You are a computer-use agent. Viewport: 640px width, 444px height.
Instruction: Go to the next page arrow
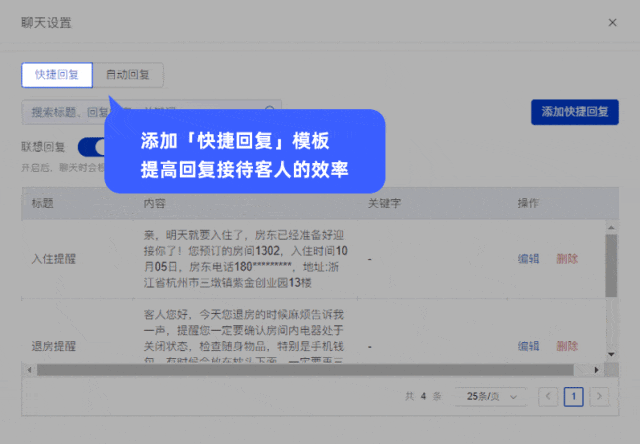pyautogui.click(x=599, y=396)
